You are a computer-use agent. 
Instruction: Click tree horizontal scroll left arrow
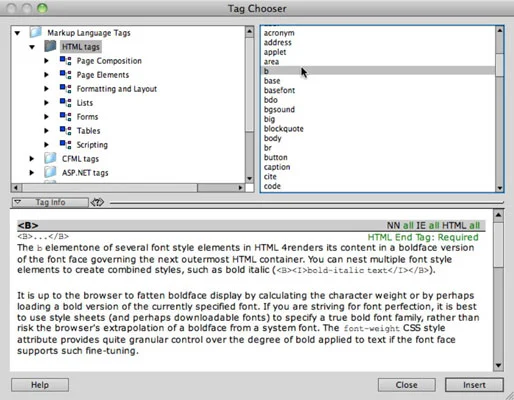pos(16,188)
